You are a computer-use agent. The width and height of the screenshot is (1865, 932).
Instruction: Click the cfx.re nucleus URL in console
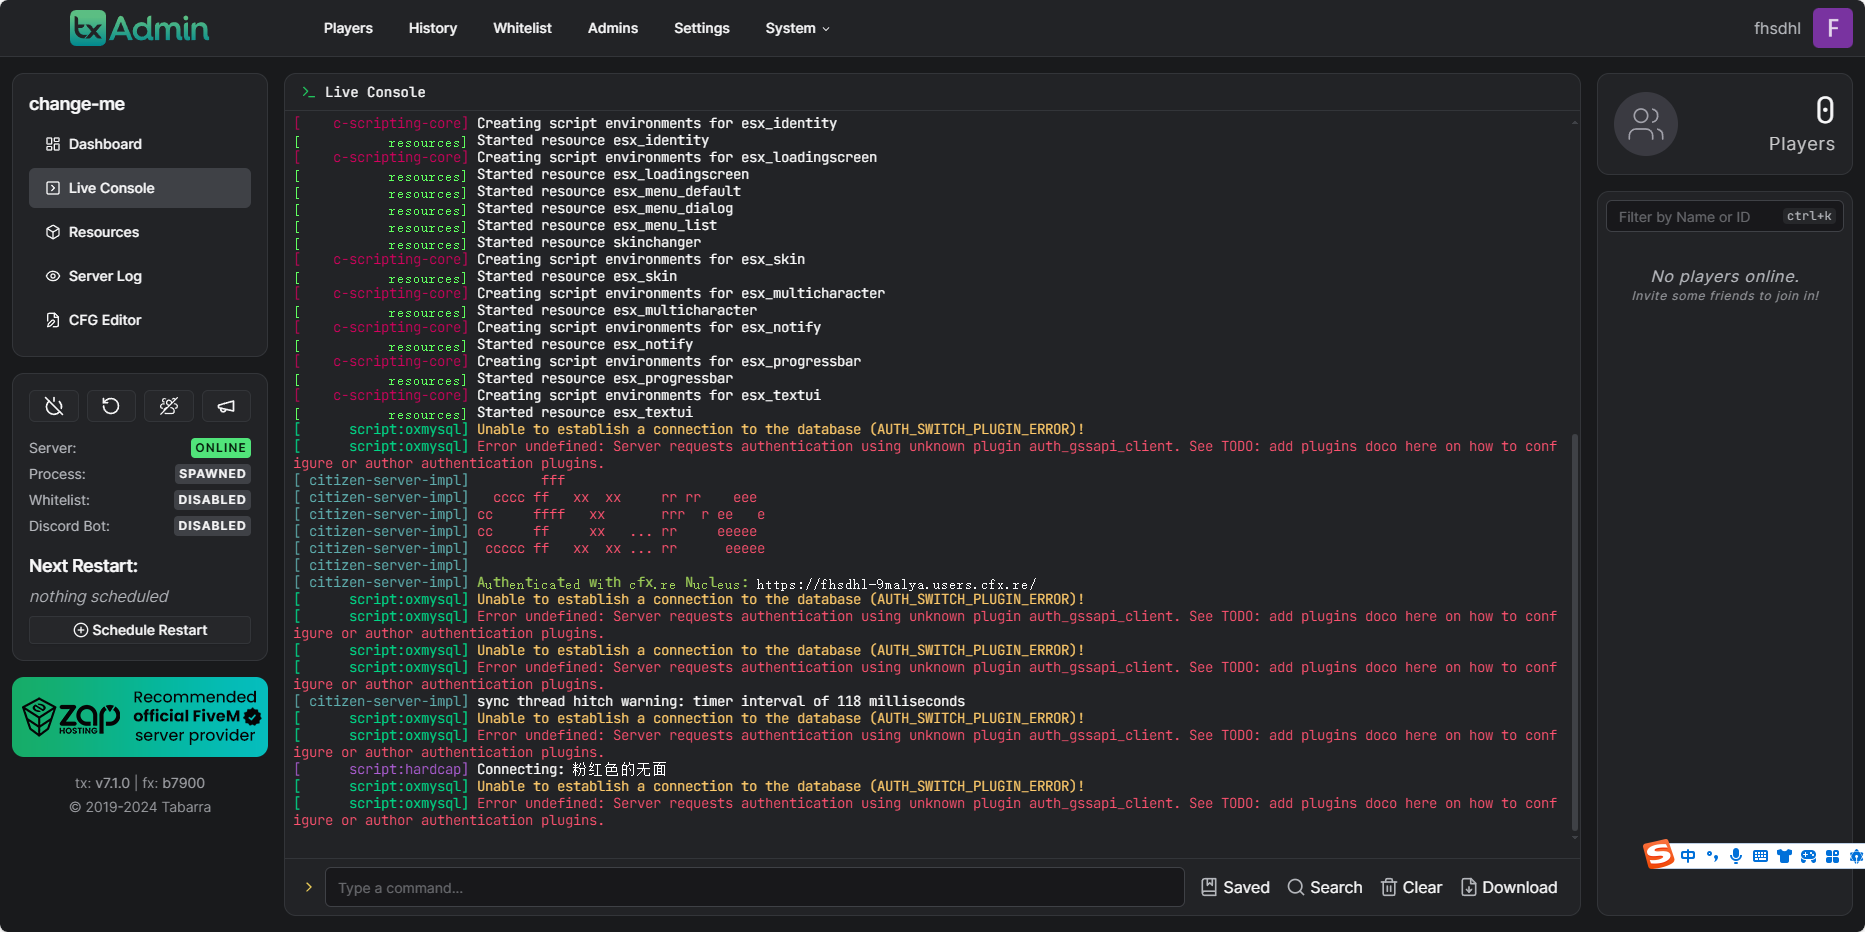tap(896, 584)
